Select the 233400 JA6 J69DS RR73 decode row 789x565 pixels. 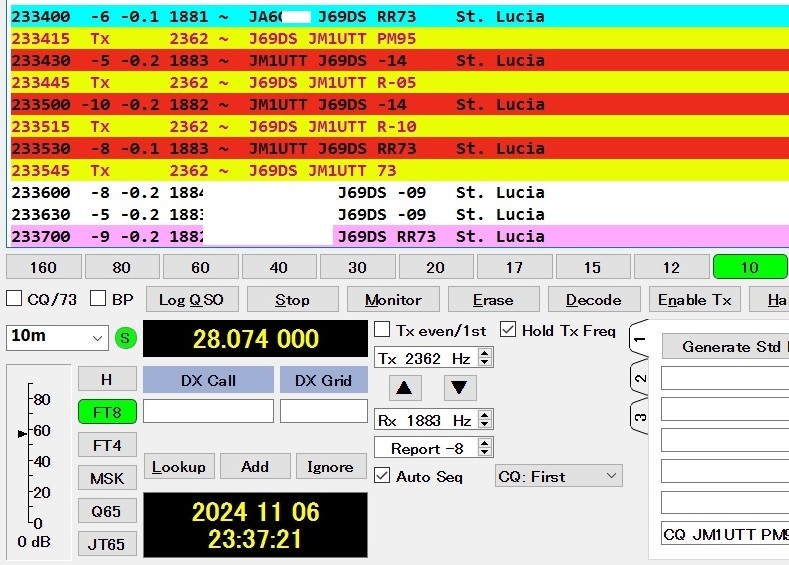[x=400, y=17]
